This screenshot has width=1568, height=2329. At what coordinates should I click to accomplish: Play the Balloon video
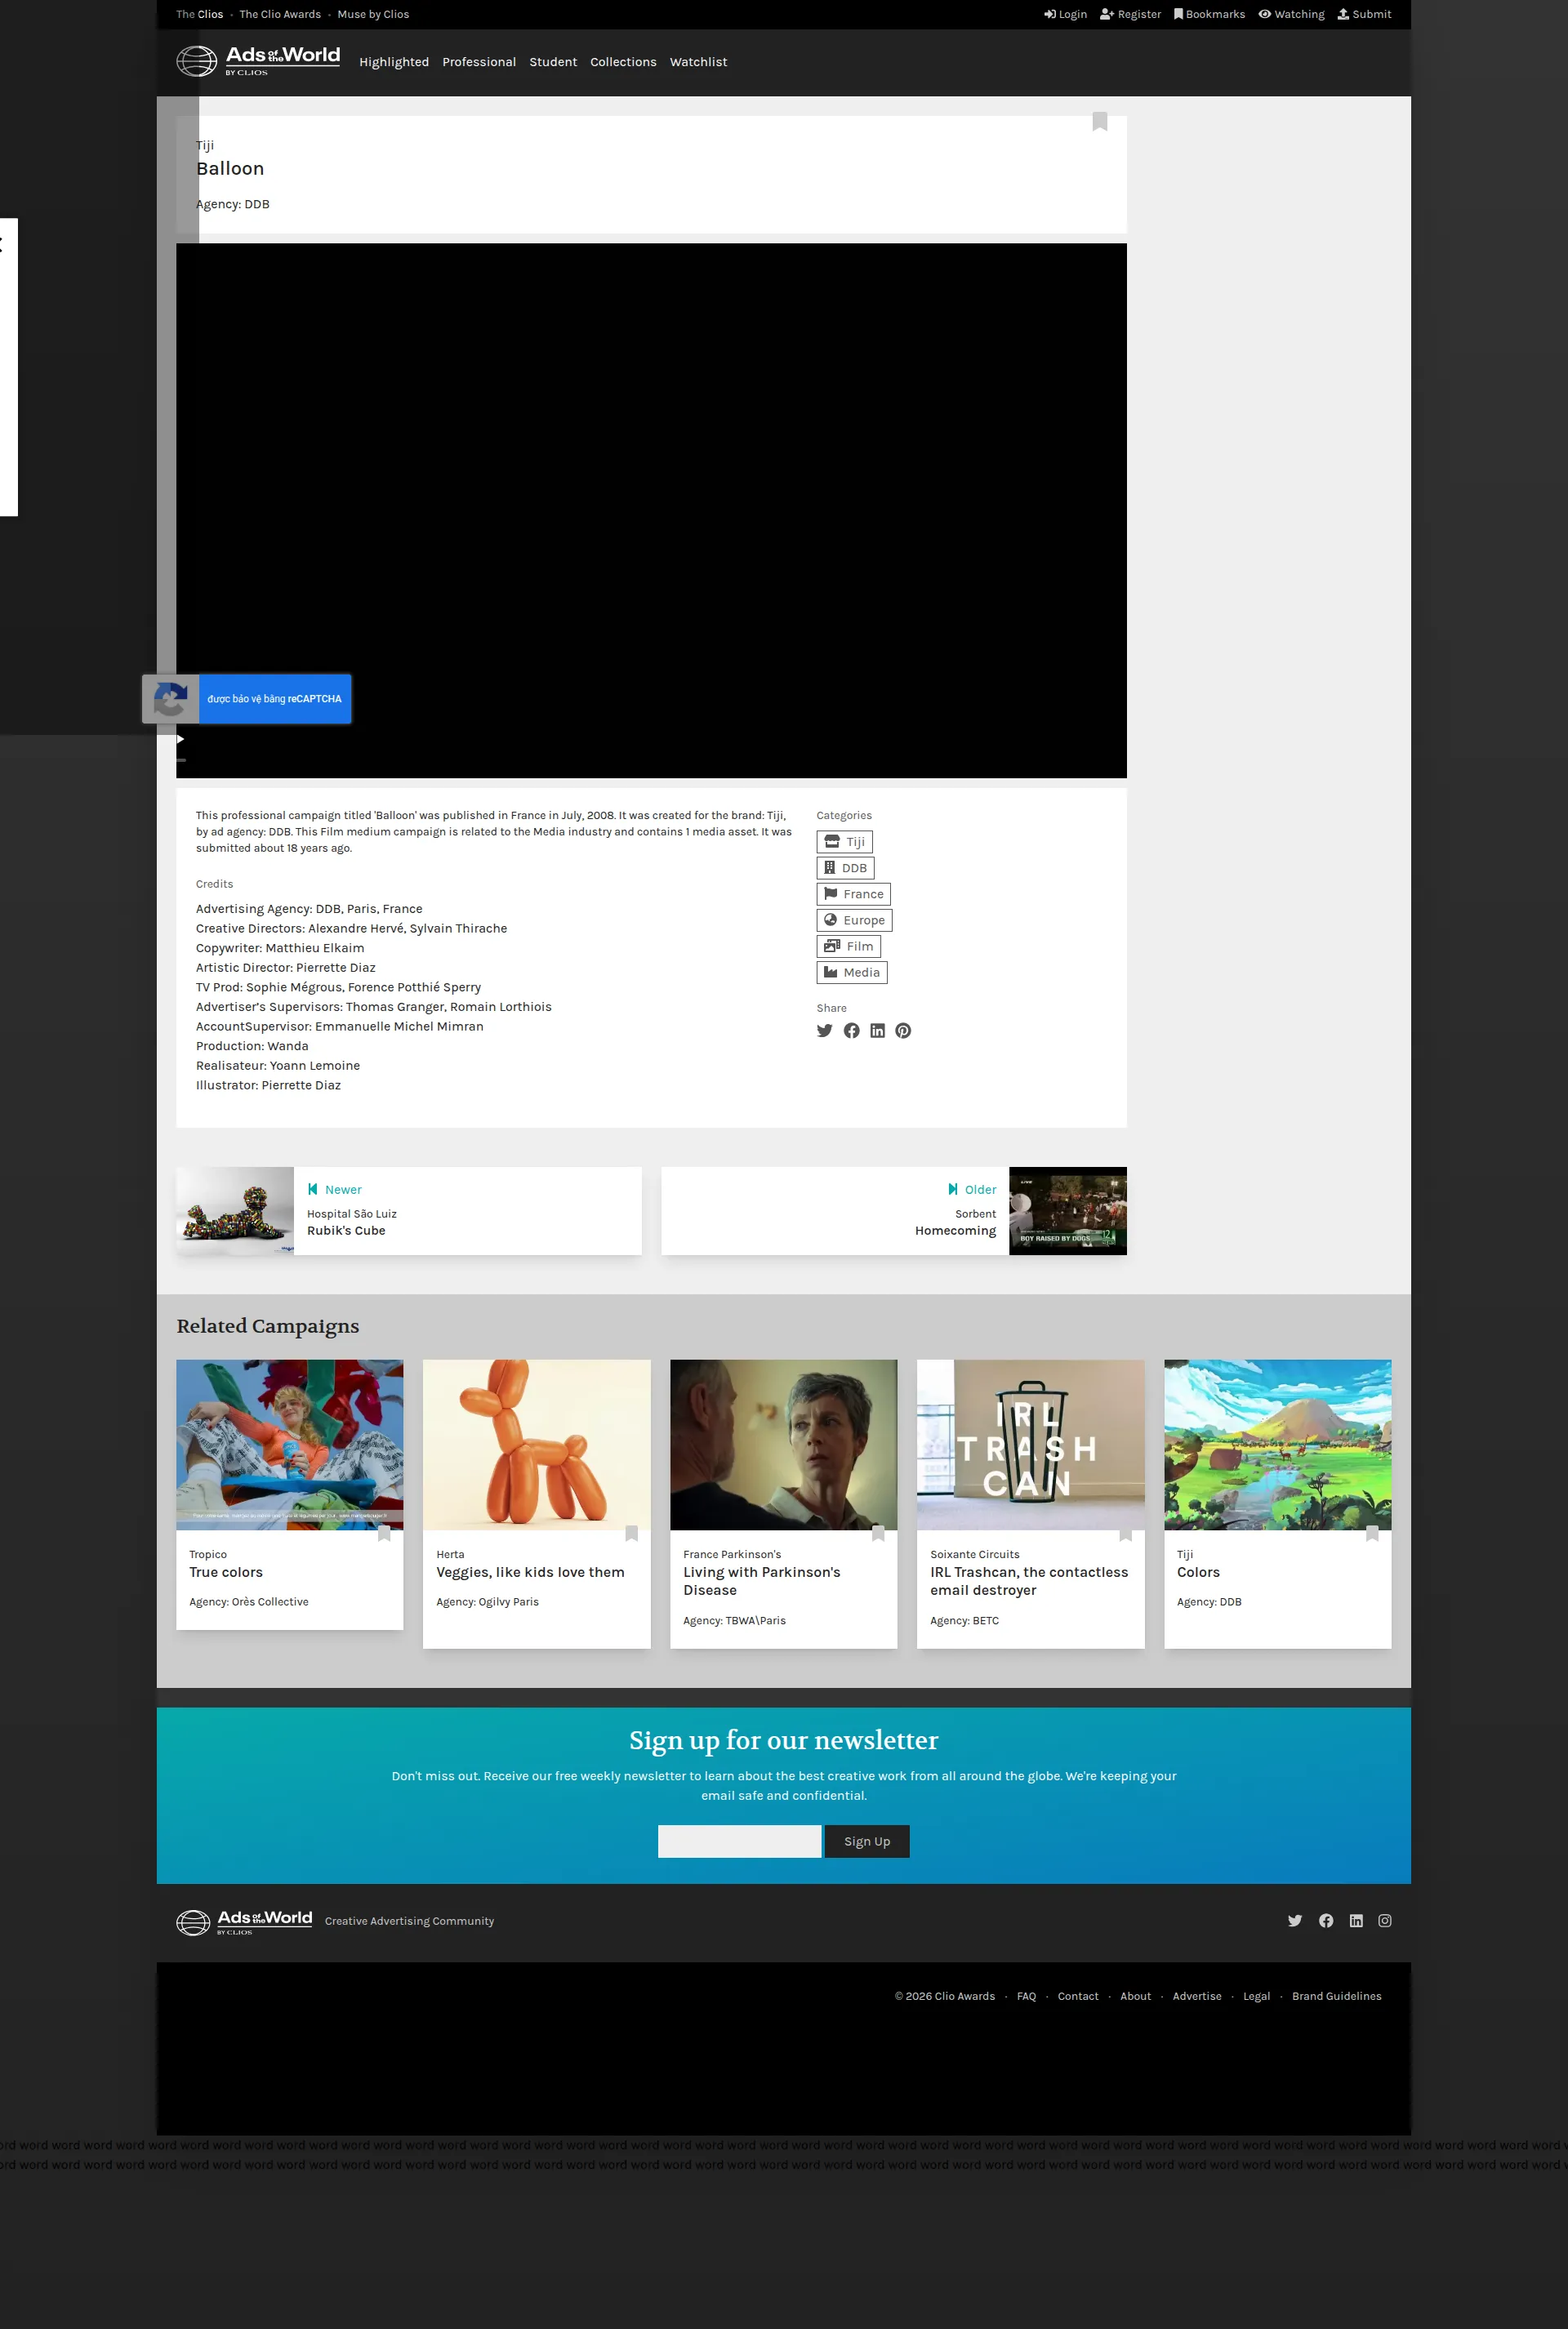click(x=180, y=739)
